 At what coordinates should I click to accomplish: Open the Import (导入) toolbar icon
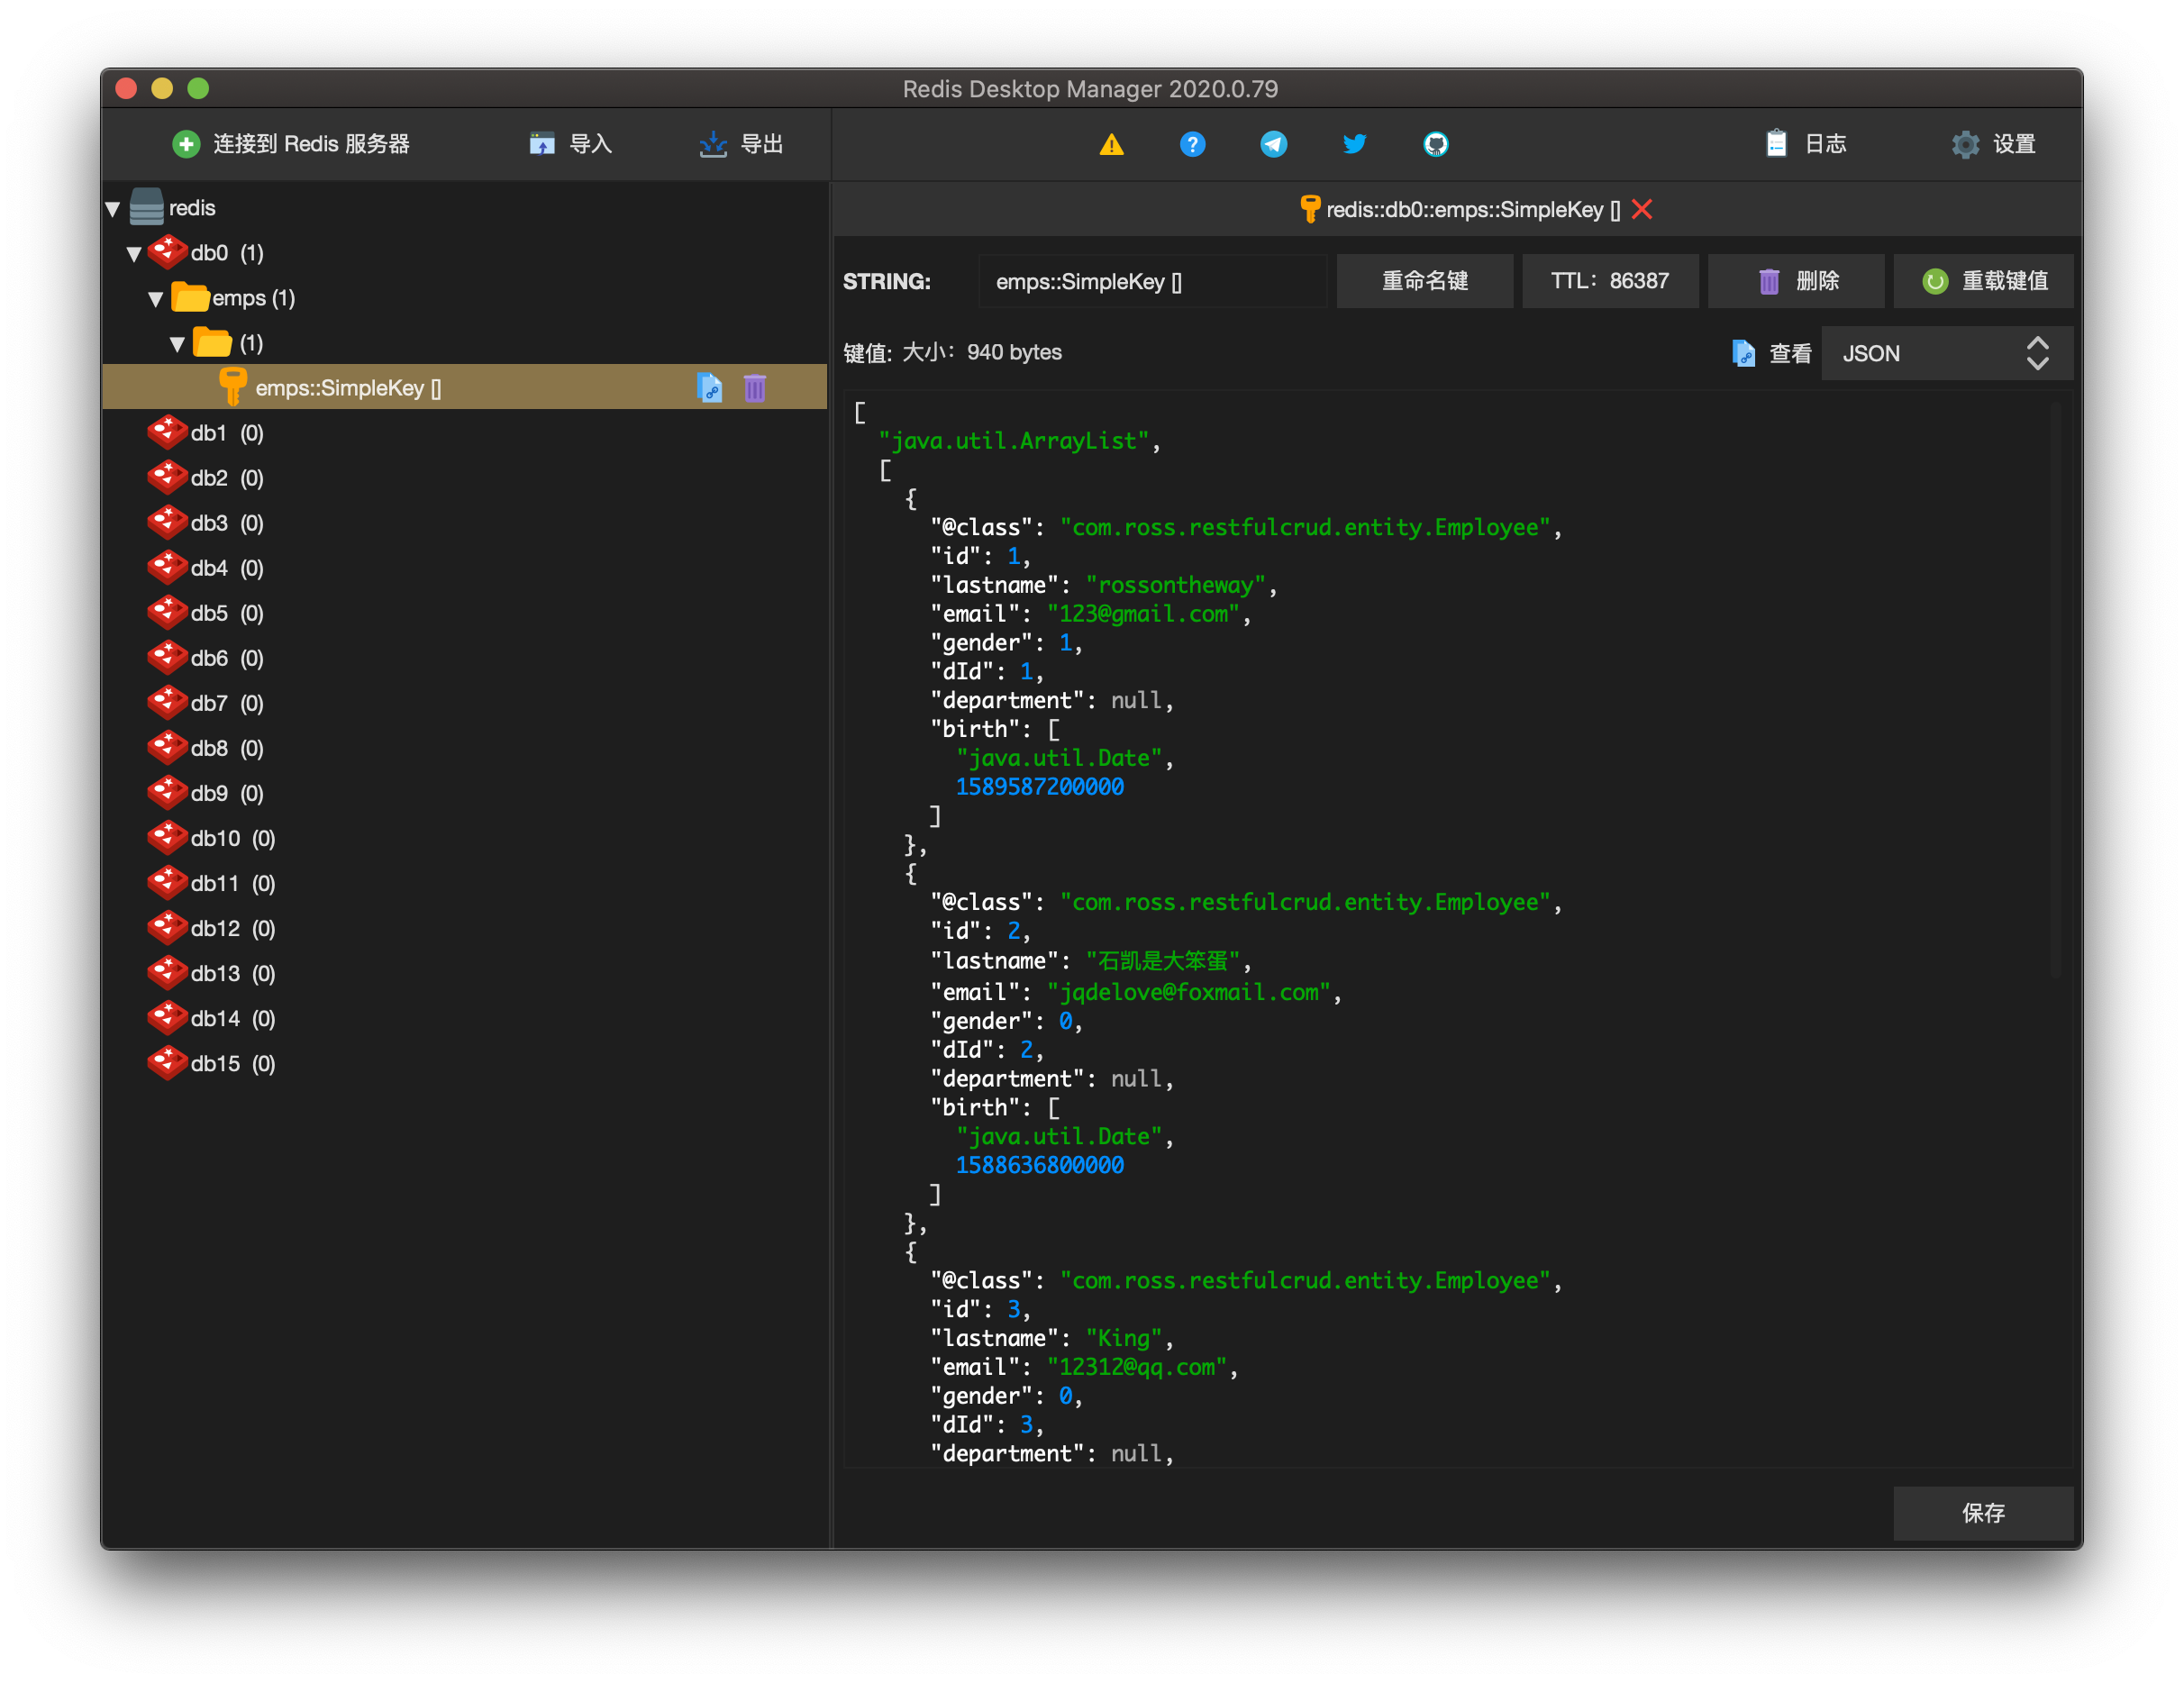(x=542, y=144)
